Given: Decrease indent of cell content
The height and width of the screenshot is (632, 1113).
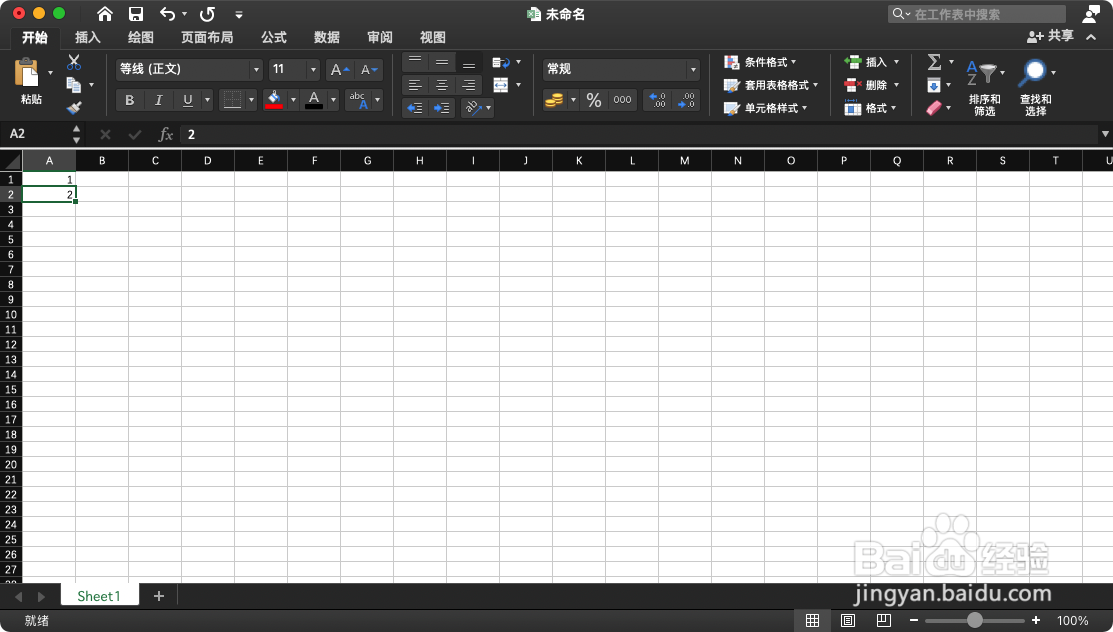Looking at the screenshot, I should [x=415, y=108].
